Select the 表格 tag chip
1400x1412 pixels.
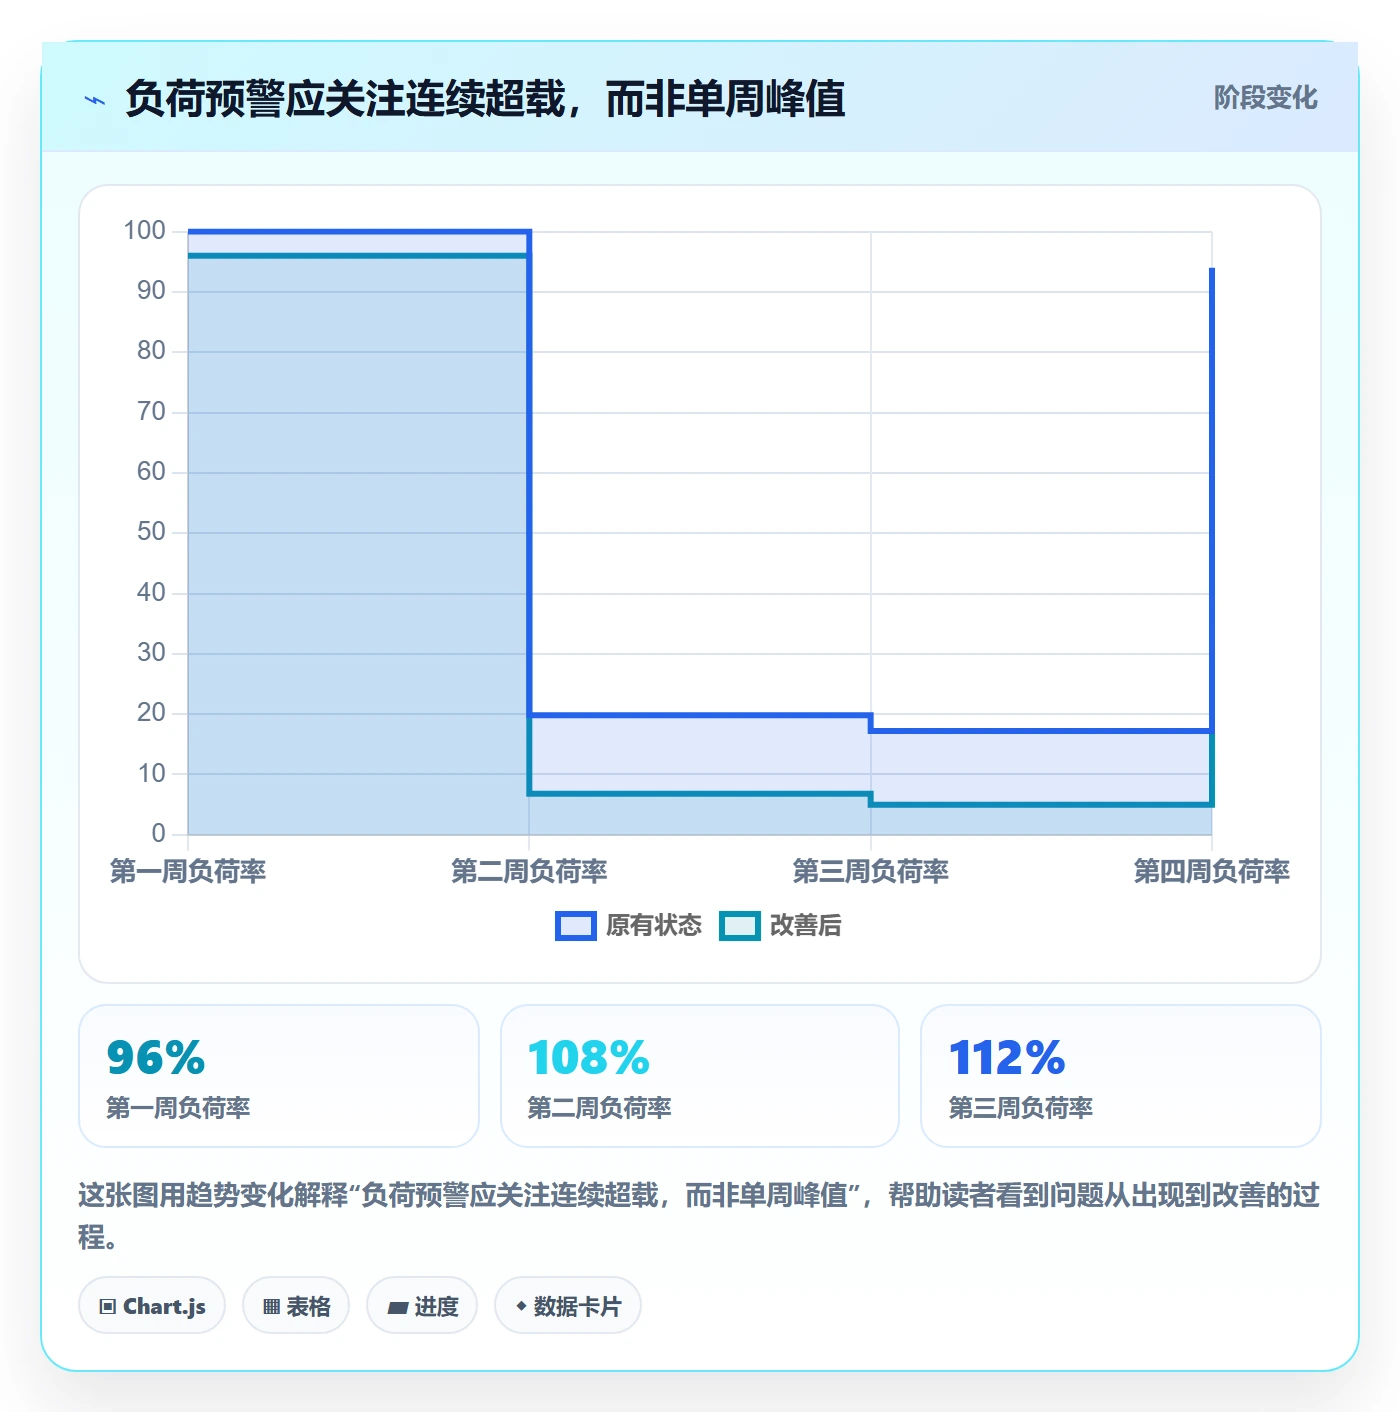tap(296, 1306)
